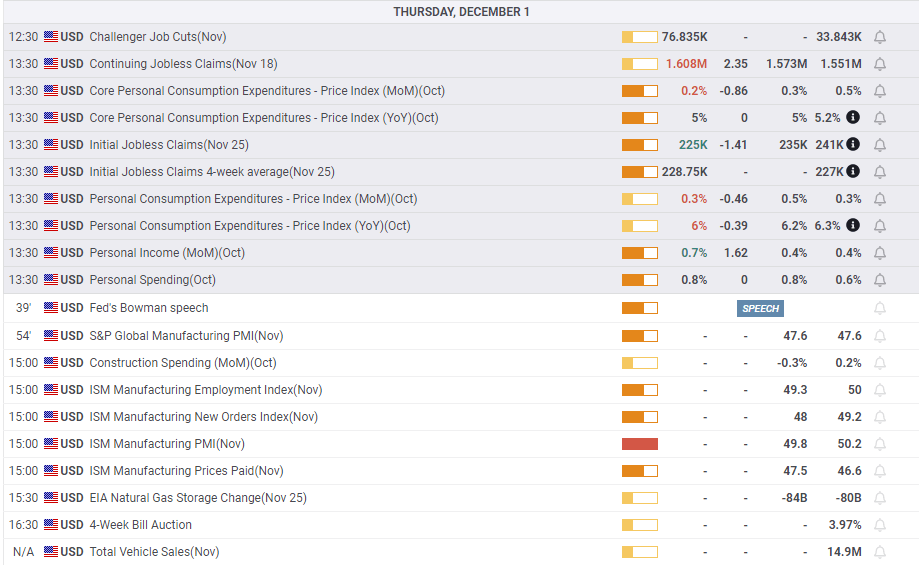This screenshot has height=565, width=919.
Task: Click the red volatility bar for ISM Manufacturing PMI
Action: coord(640,444)
